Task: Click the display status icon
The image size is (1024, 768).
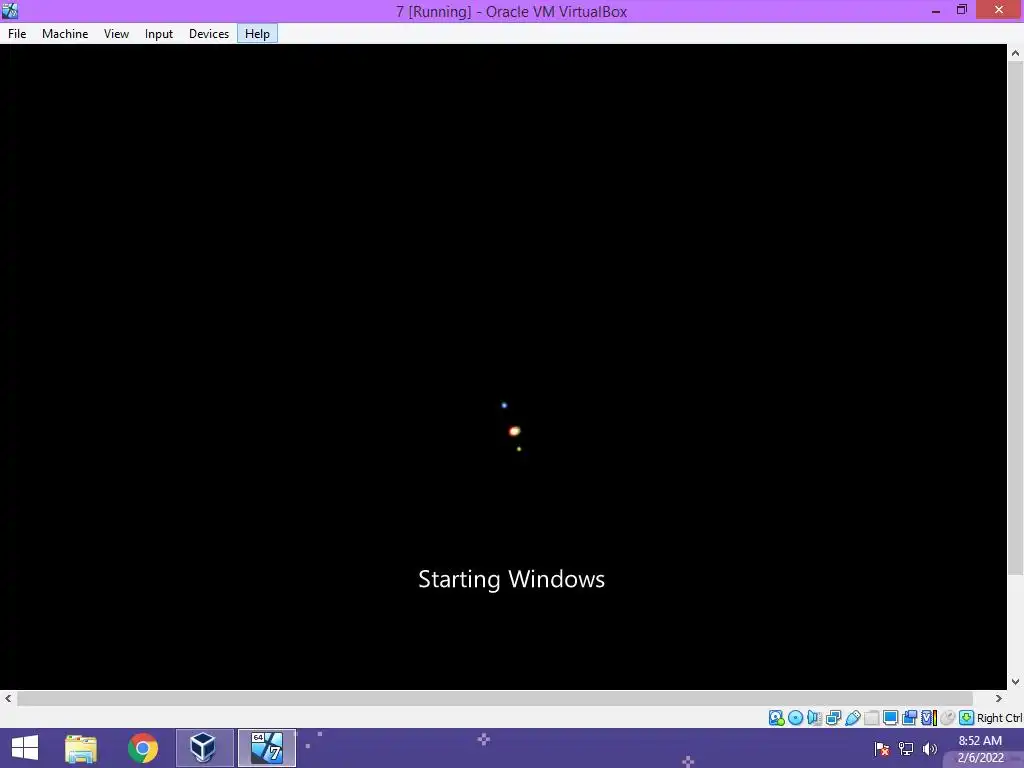Action: coord(890,718)
